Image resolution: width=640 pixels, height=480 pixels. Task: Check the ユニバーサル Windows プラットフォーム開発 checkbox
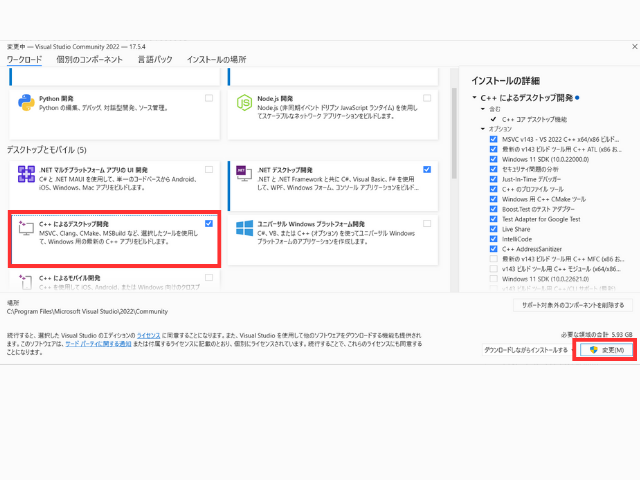[x=427, y=223]
